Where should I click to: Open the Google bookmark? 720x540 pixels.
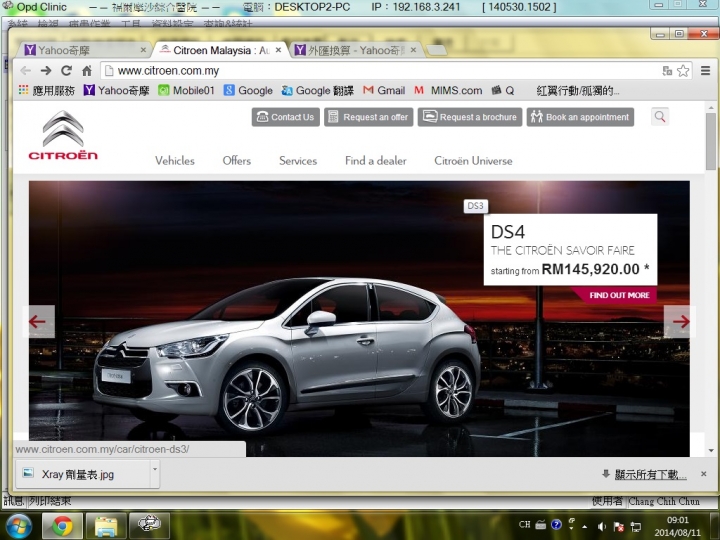point(248,90)
